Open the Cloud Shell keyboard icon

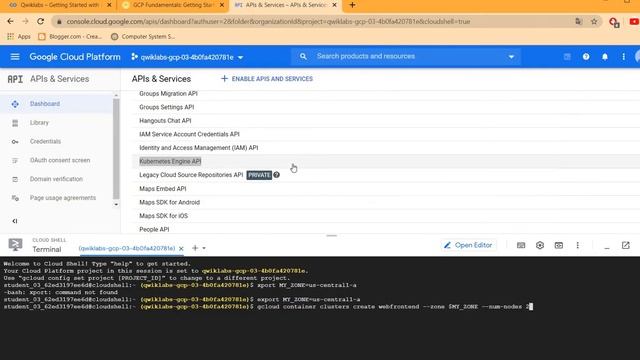pyautogui.click(x=521, y=245)
